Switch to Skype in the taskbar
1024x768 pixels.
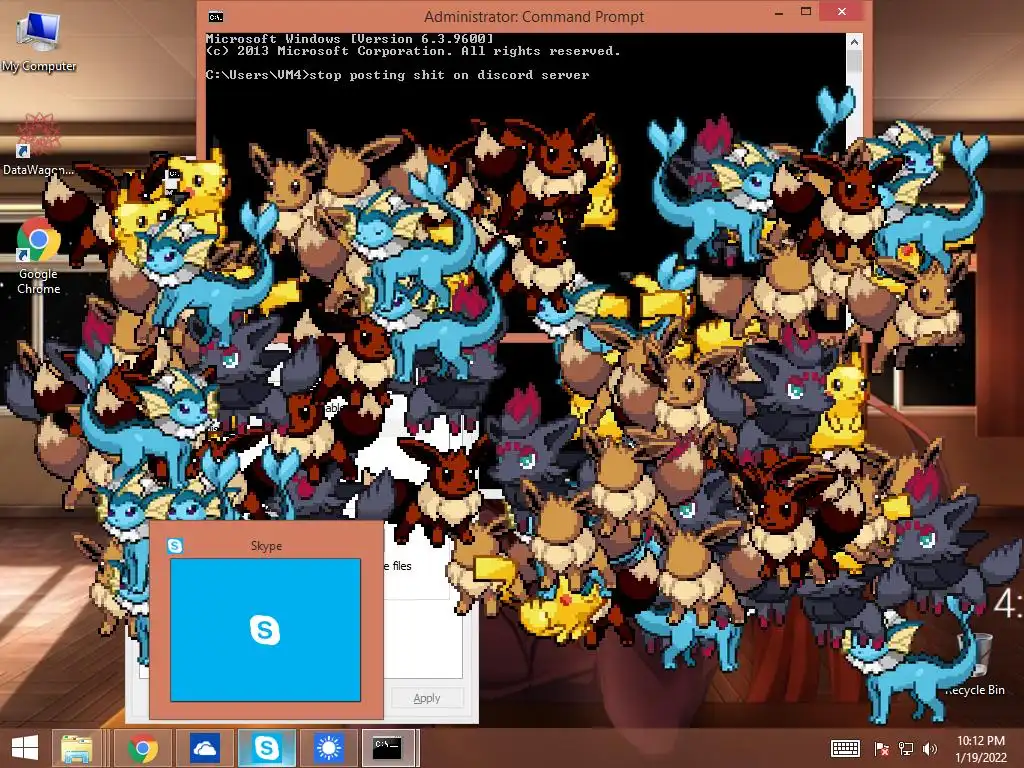point(266,748)
